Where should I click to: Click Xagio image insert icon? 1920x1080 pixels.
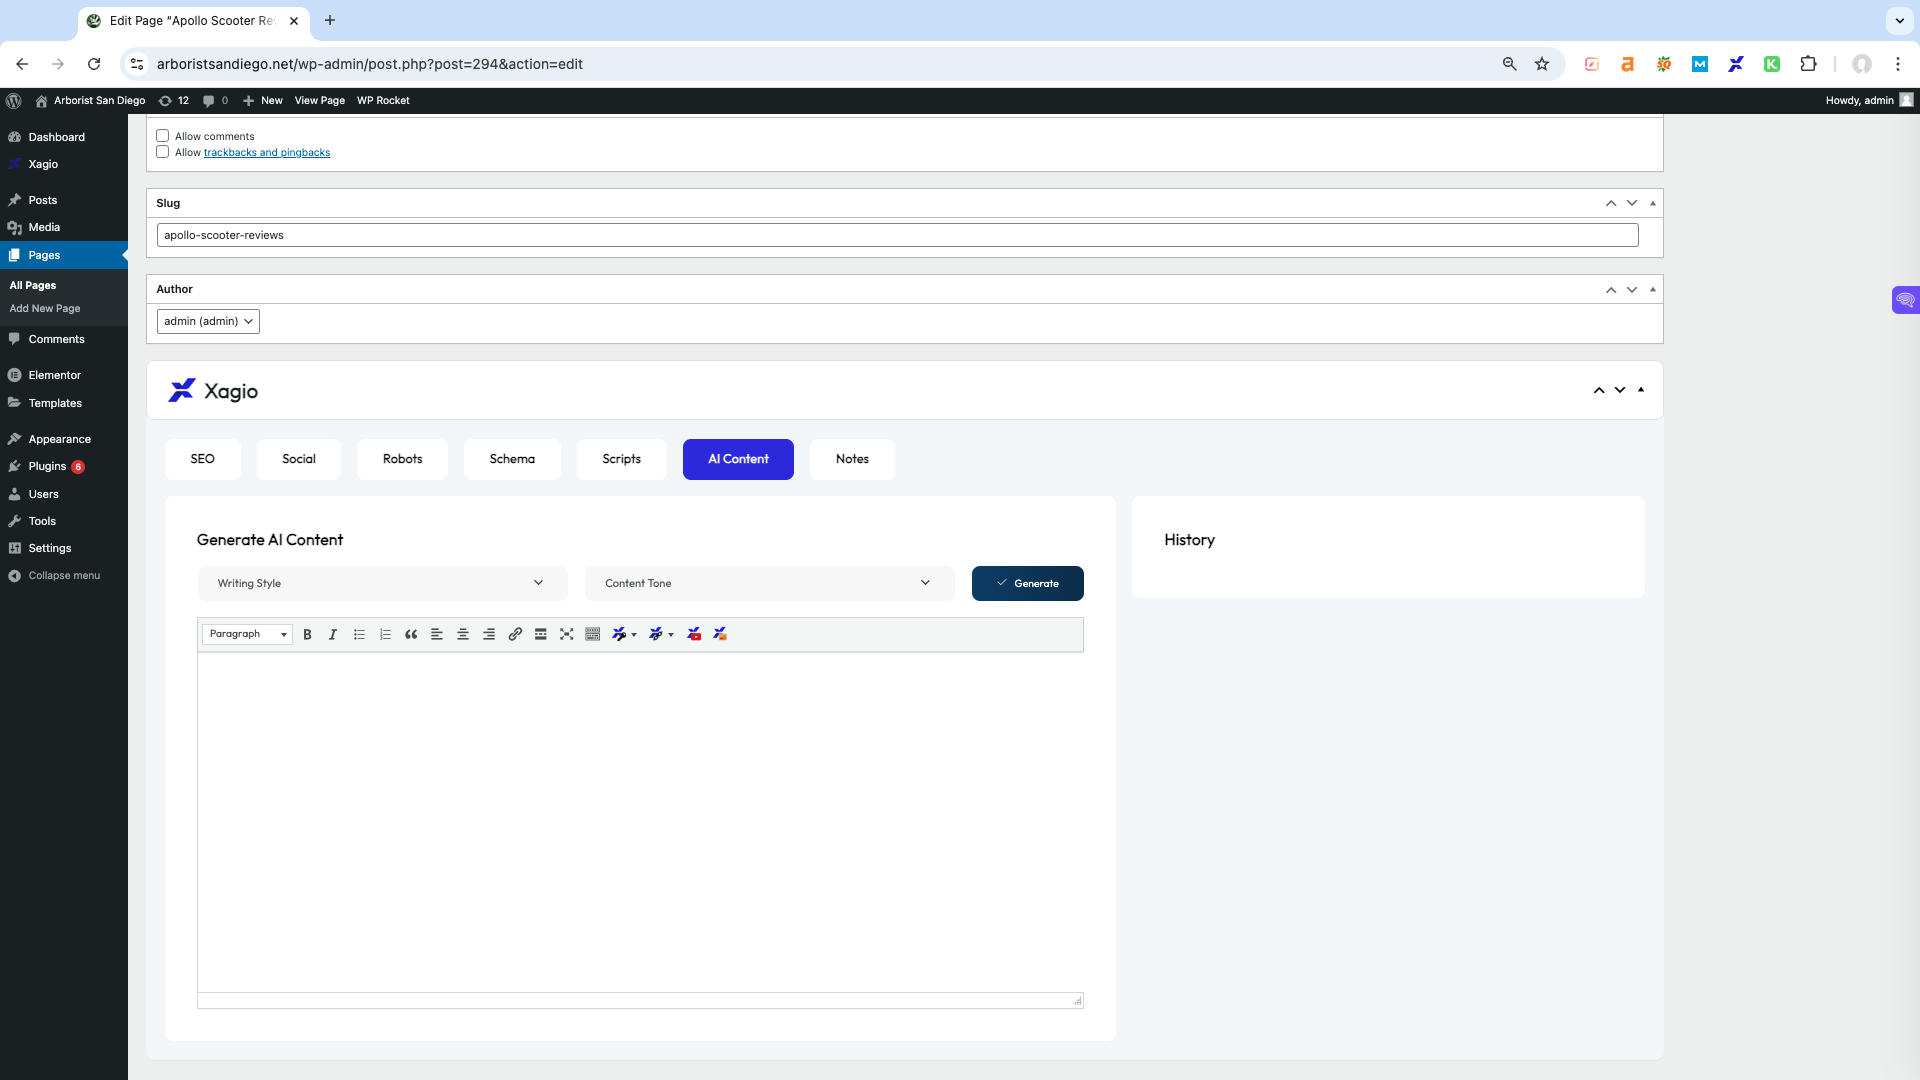coord(720,634)
